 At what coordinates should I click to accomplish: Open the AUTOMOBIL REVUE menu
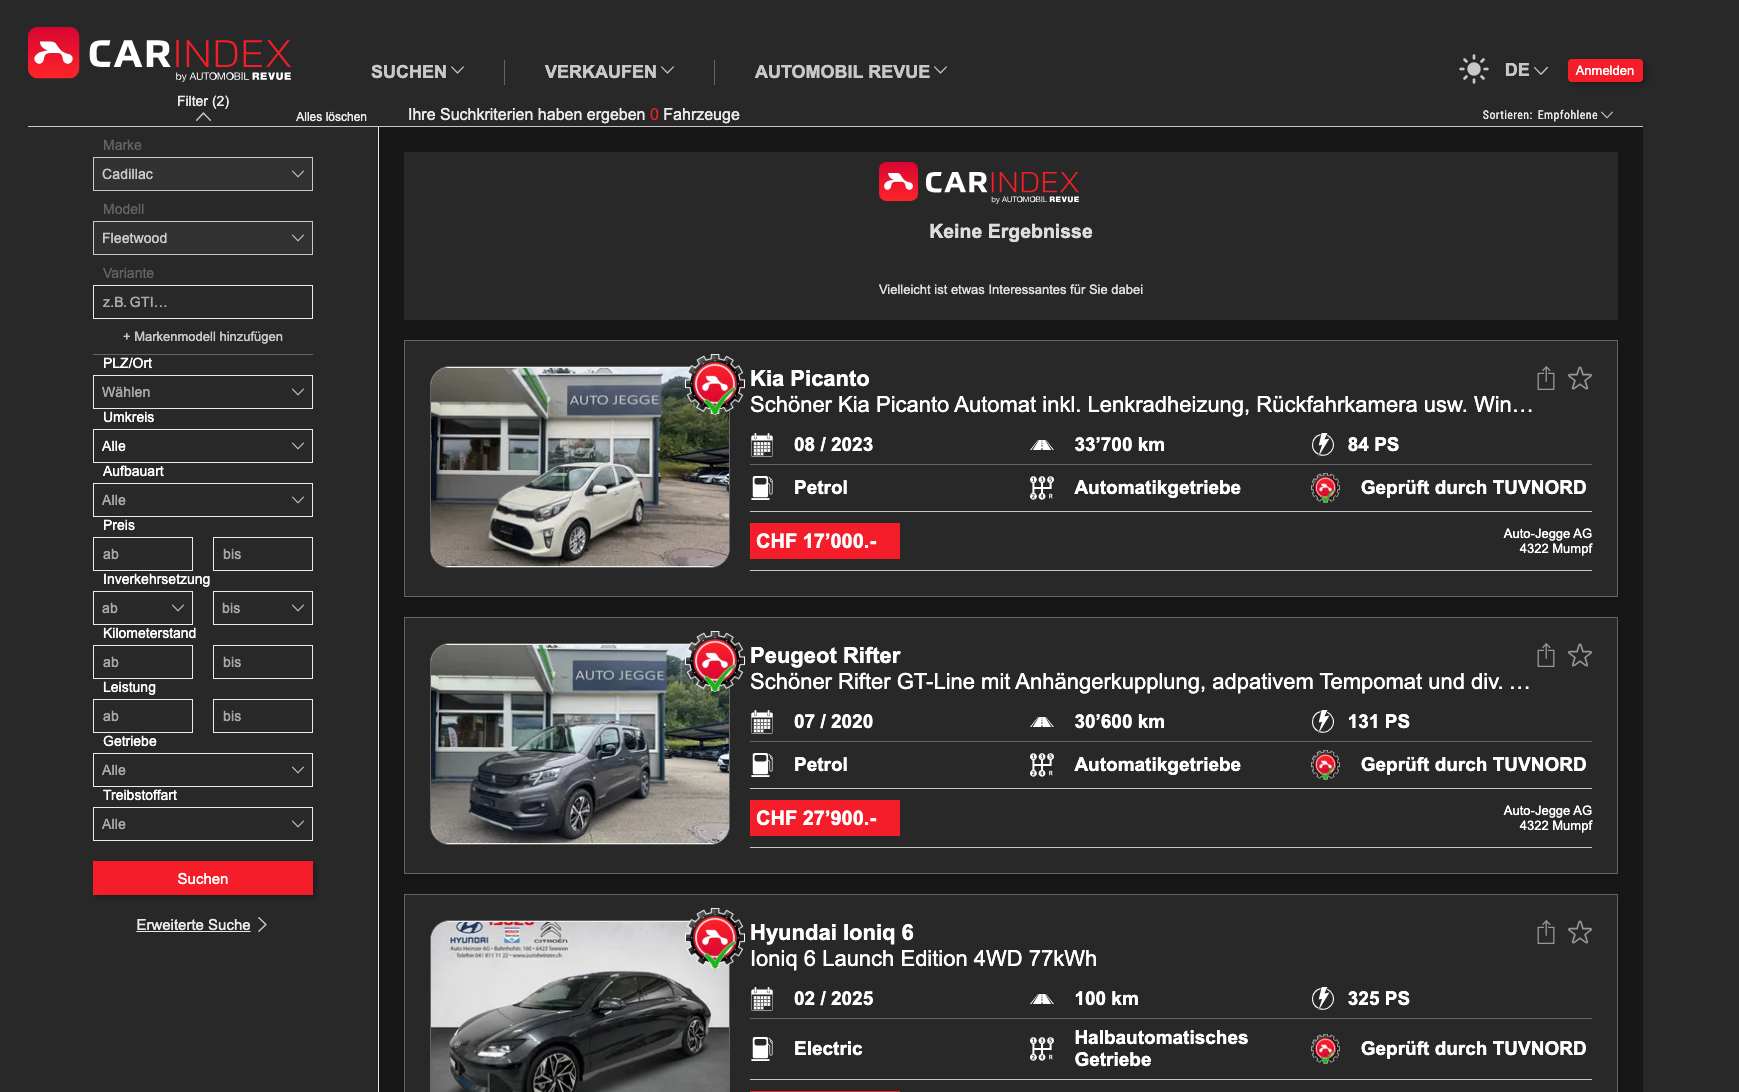tap(850, 72)
